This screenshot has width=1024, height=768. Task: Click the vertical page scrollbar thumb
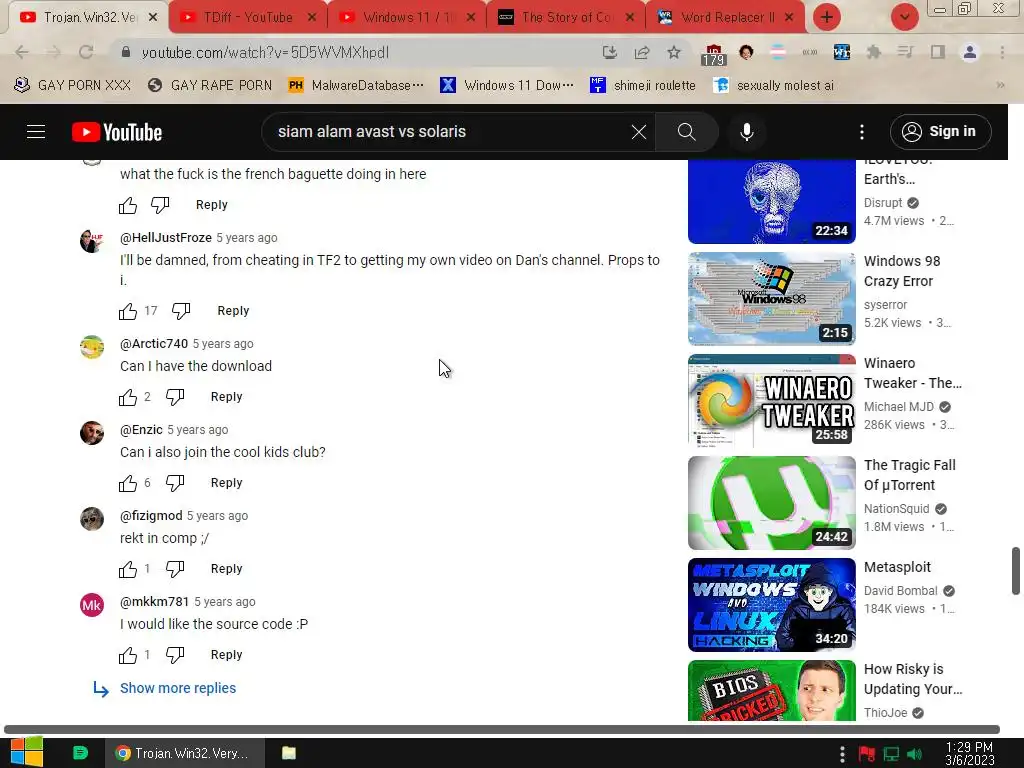[x=1016, y=571]
